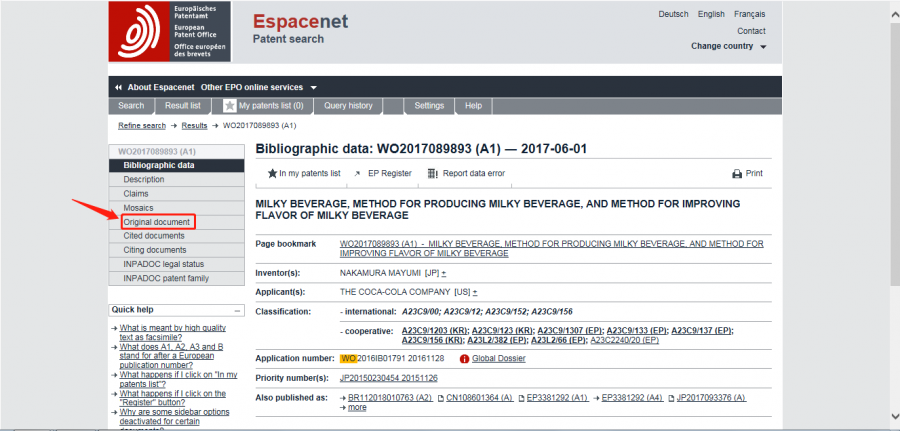Viewport: 900px width, 431px height.
Task: Switch language to Français
Action: point(750,14)
